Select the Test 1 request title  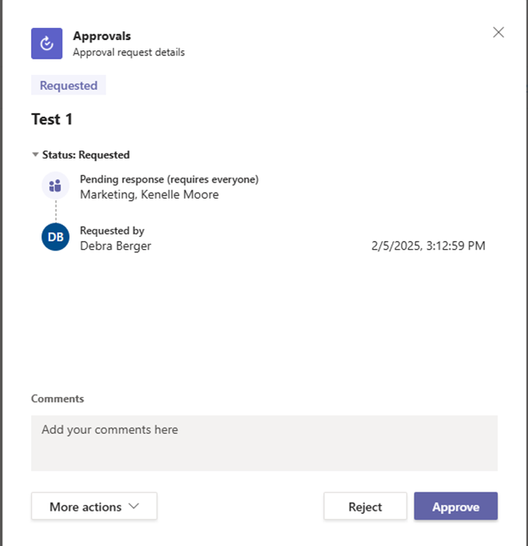(x=52, y=119)
